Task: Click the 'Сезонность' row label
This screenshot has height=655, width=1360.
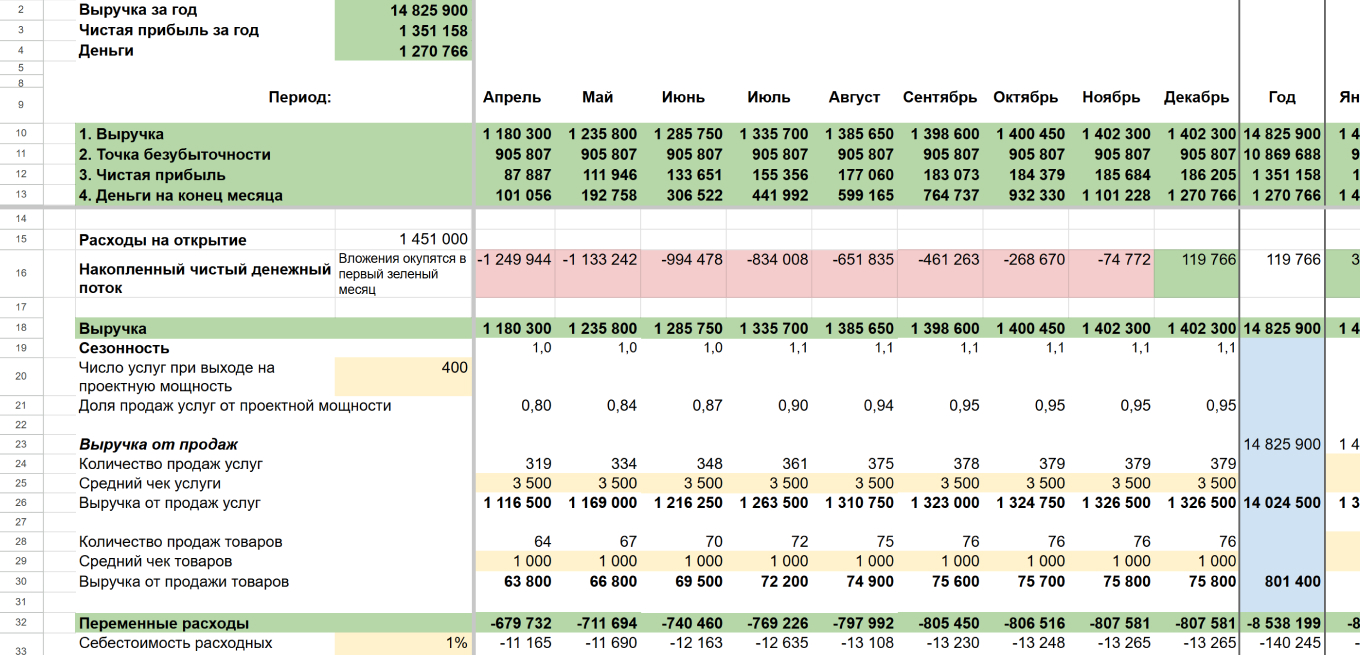Action: tap(124, 348)
